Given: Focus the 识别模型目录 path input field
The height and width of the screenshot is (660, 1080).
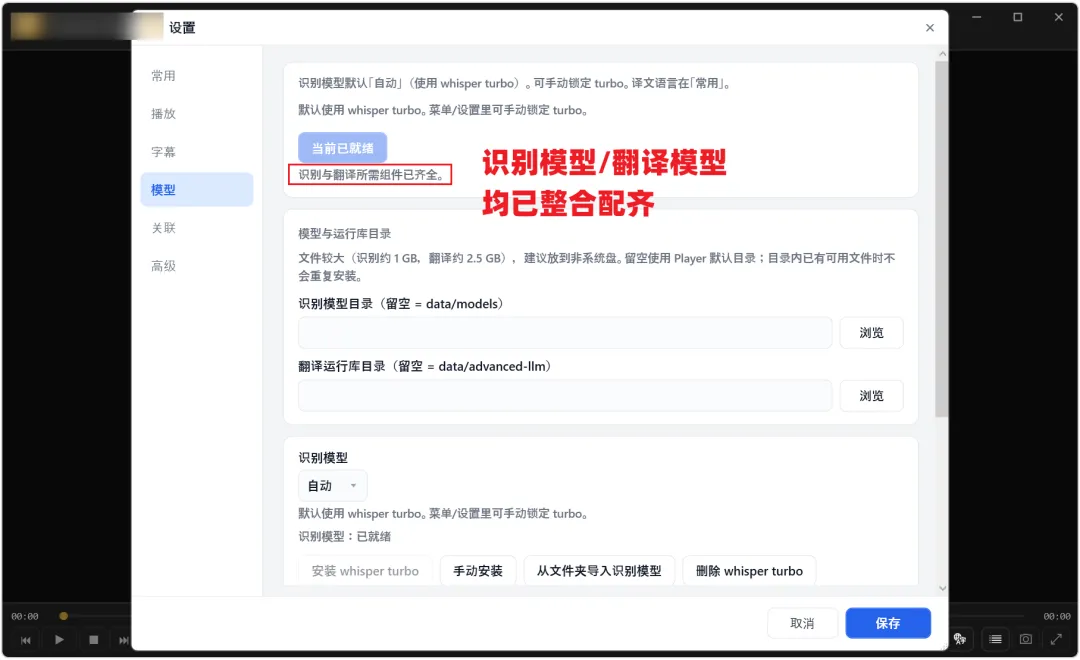Looking at the screenshot, I should [x=565, y=333].
